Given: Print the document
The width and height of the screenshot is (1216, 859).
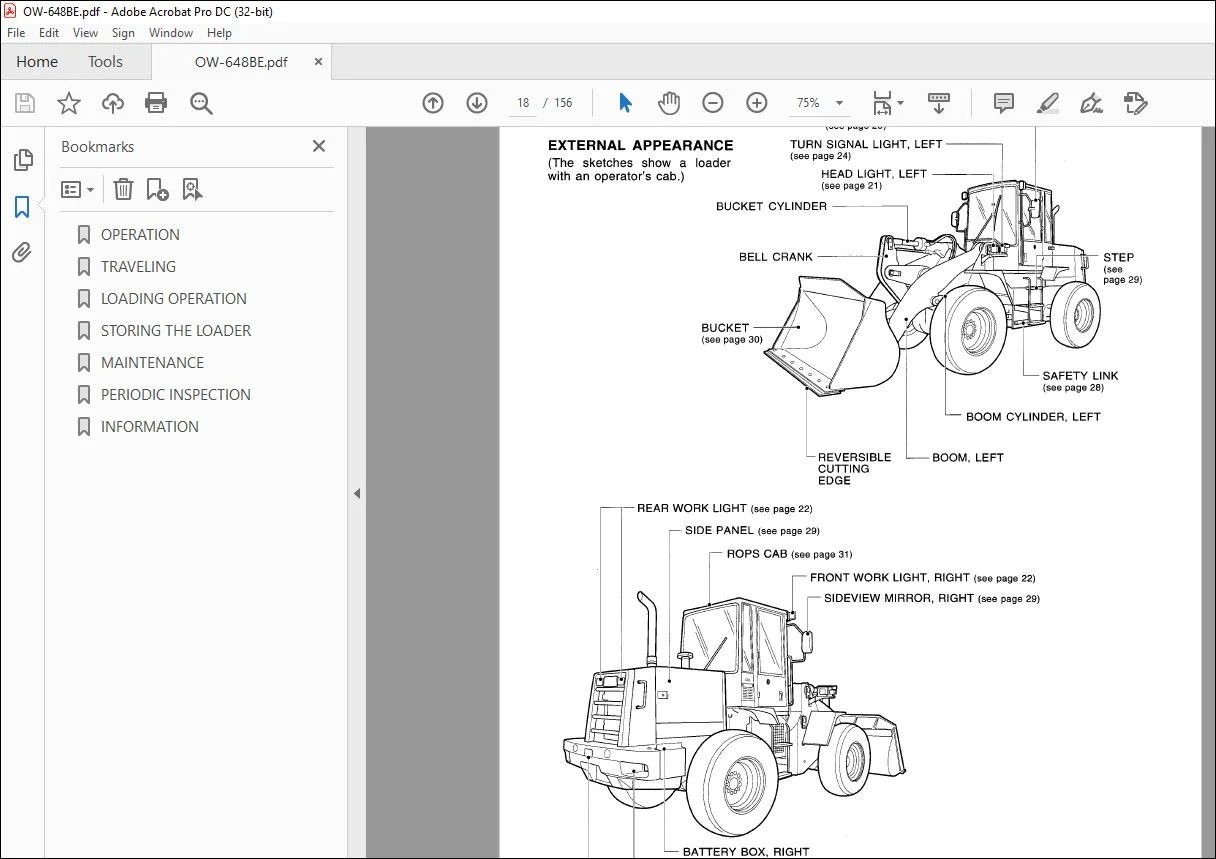Looking at the screenshot, I should pyautogui.click(x=156, y=103).
